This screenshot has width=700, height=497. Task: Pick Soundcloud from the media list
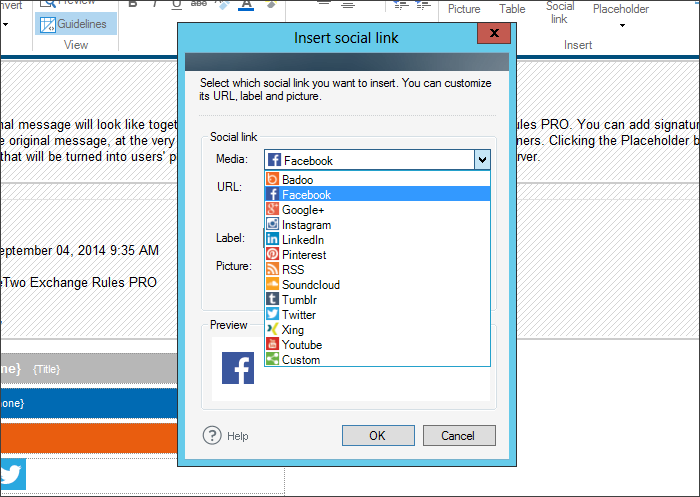click(x=310, y=285)
